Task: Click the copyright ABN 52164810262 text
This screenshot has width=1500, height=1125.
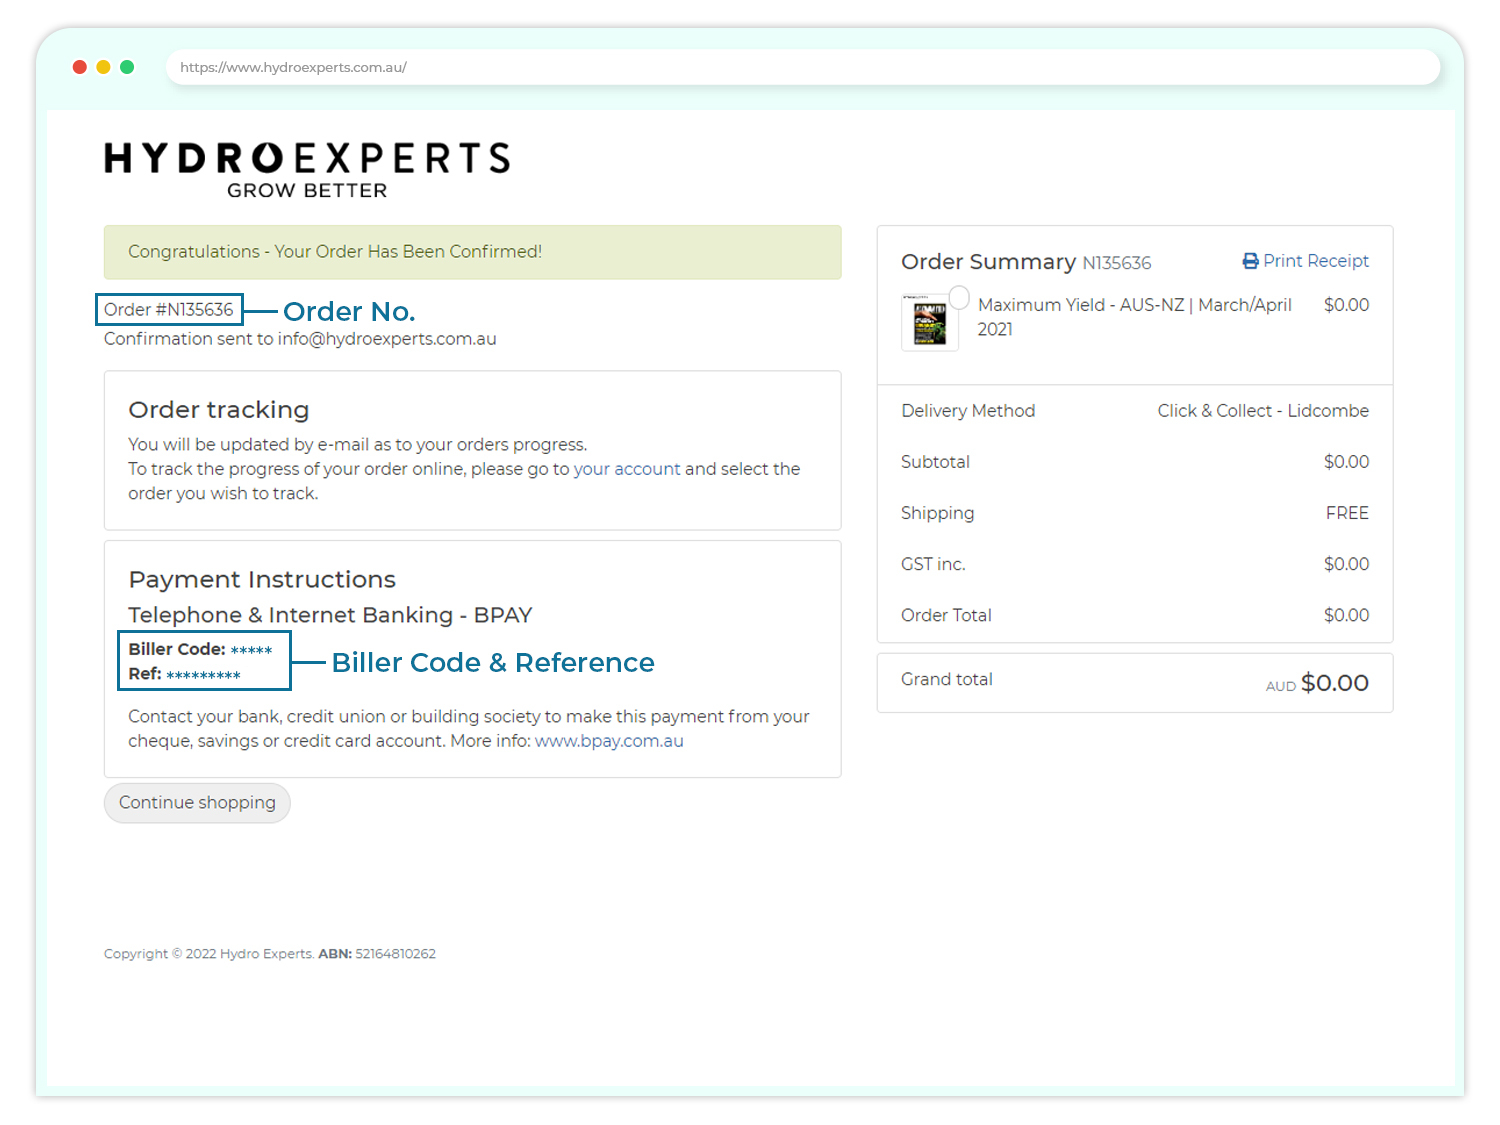Action: point(377,954)
